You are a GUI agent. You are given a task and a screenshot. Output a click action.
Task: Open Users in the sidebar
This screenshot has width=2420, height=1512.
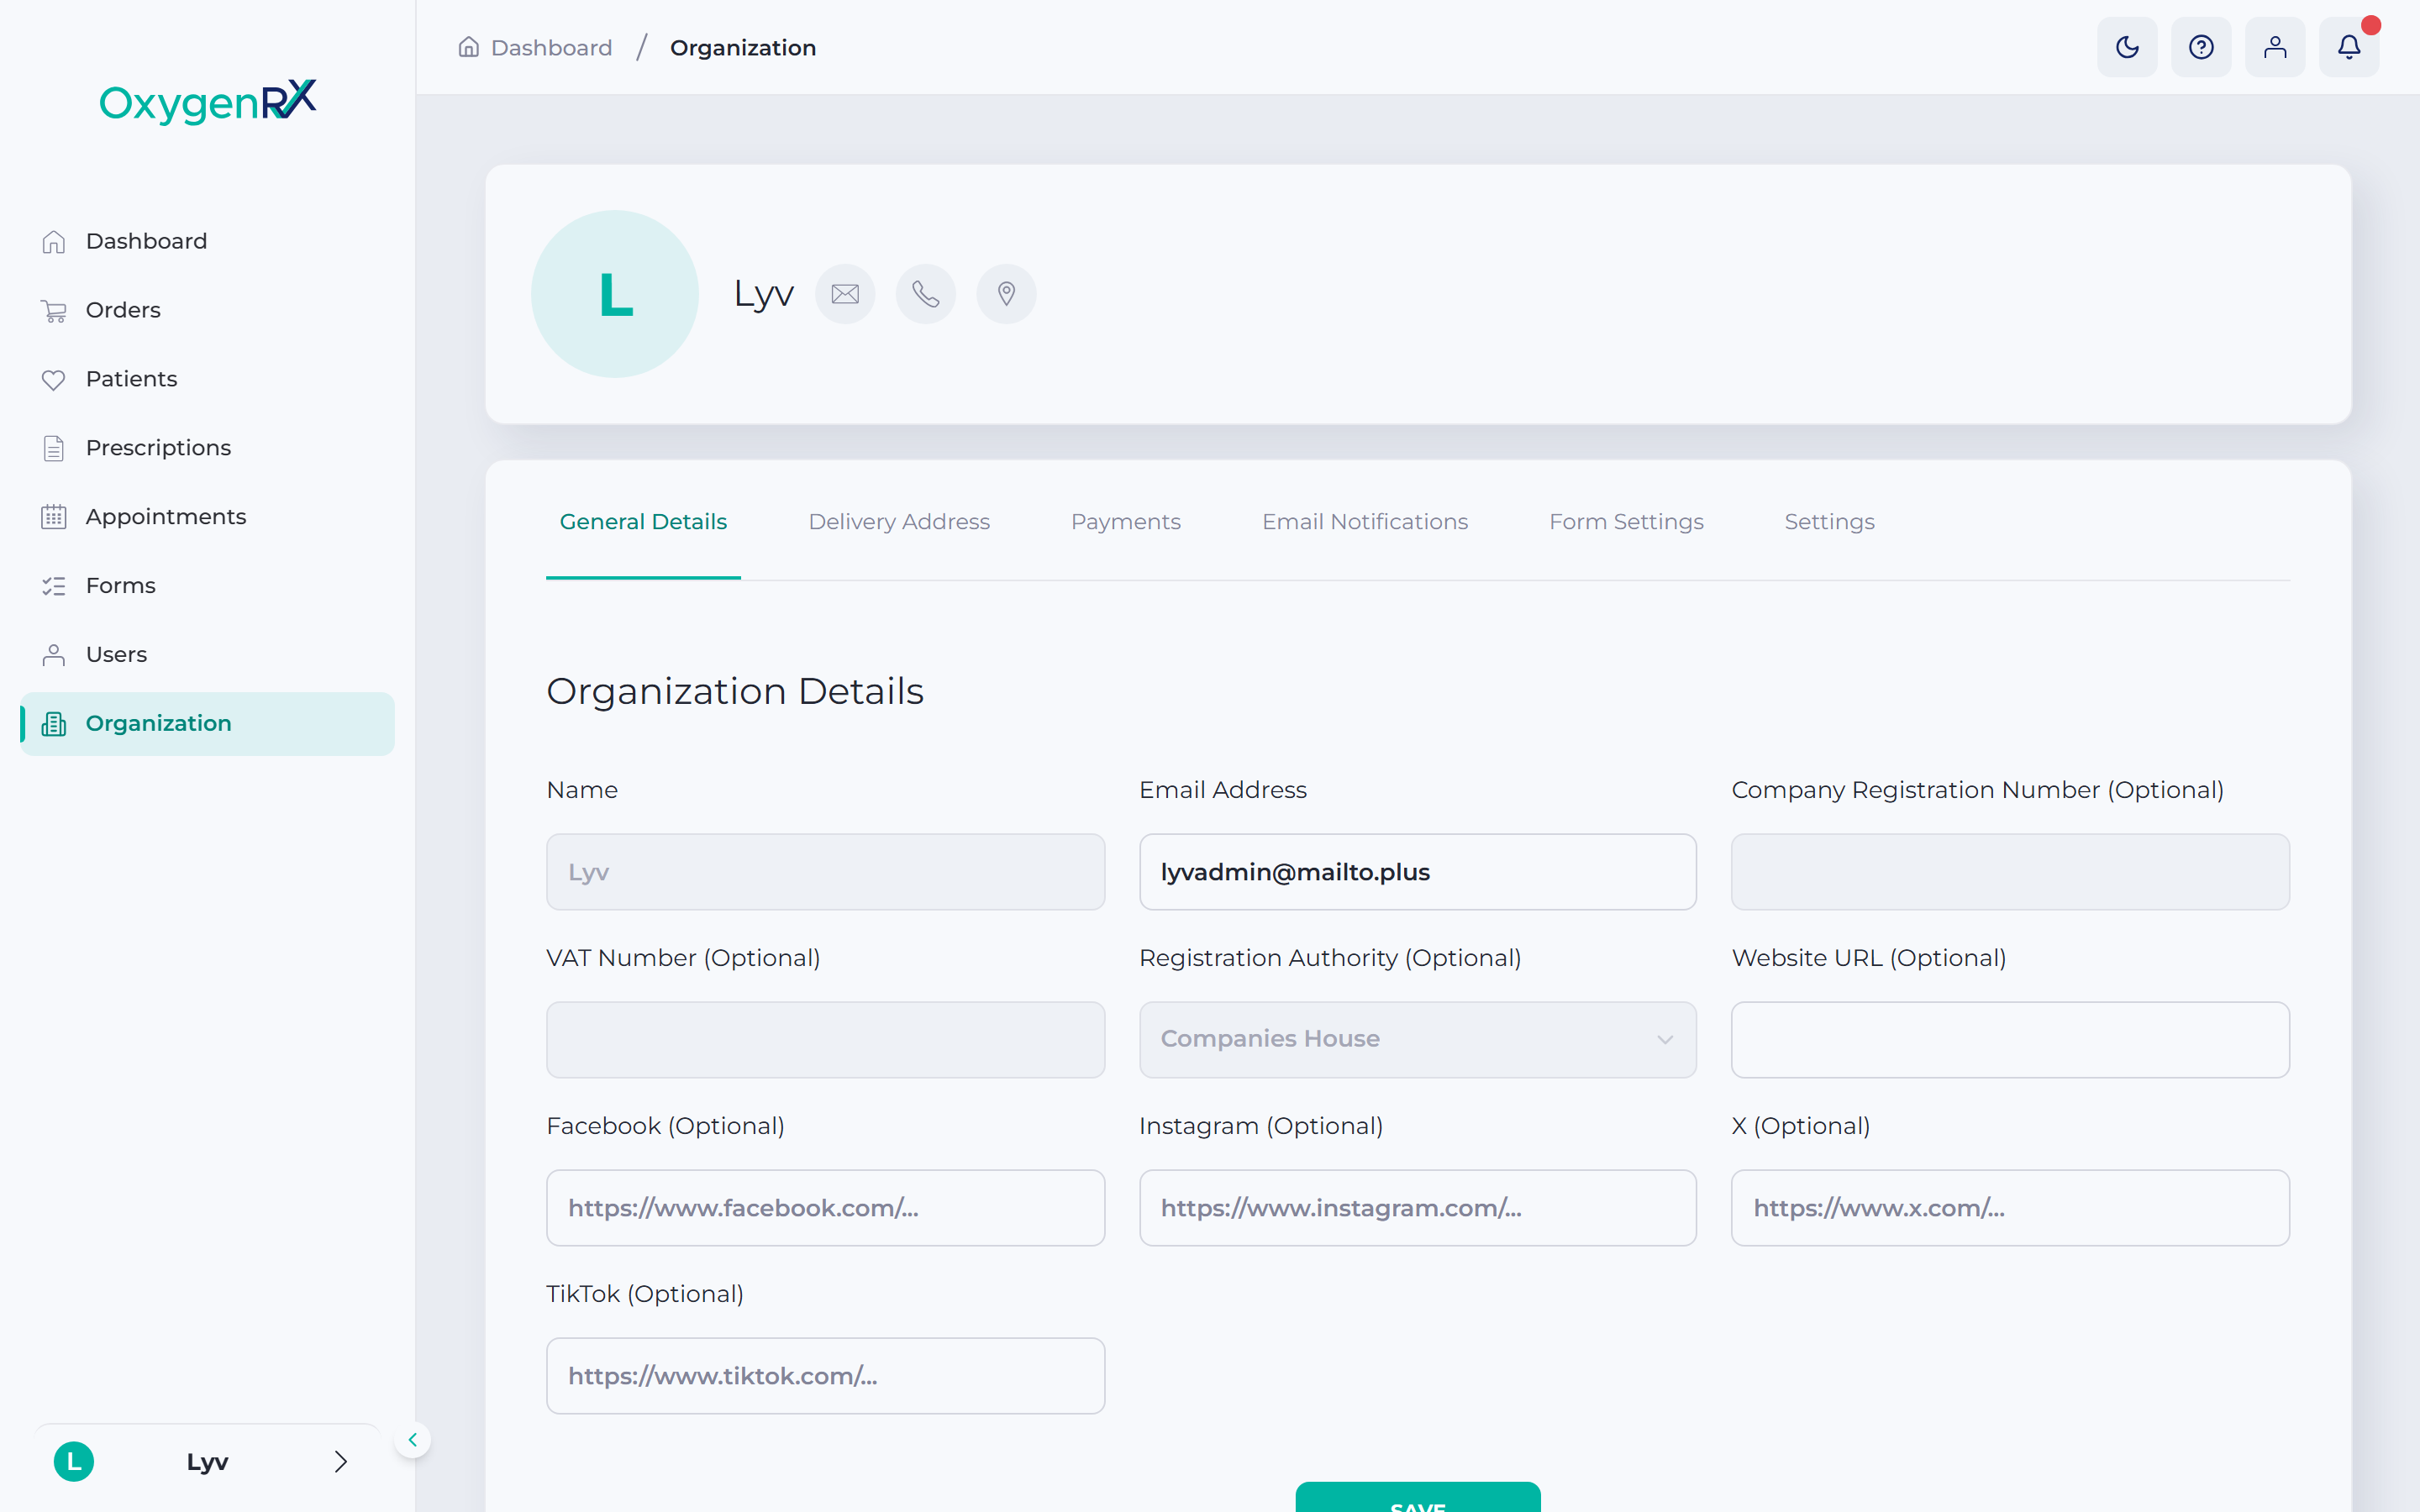207,655
